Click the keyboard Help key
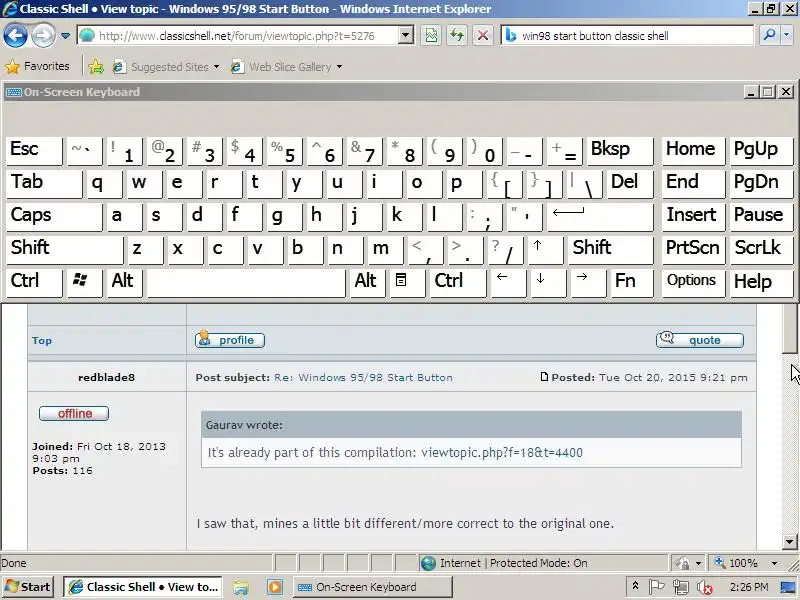Image resolution: width=800 pixels, height=600 pixels. coord(761,283)
